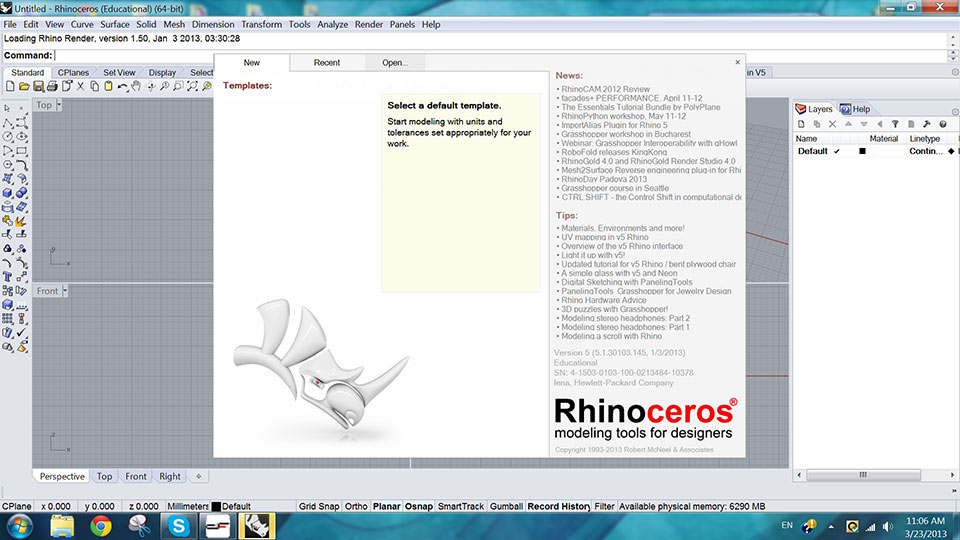This screenshot has width=960, height=540.
Task: Open the Surface menu
Action: pos(114,24)
